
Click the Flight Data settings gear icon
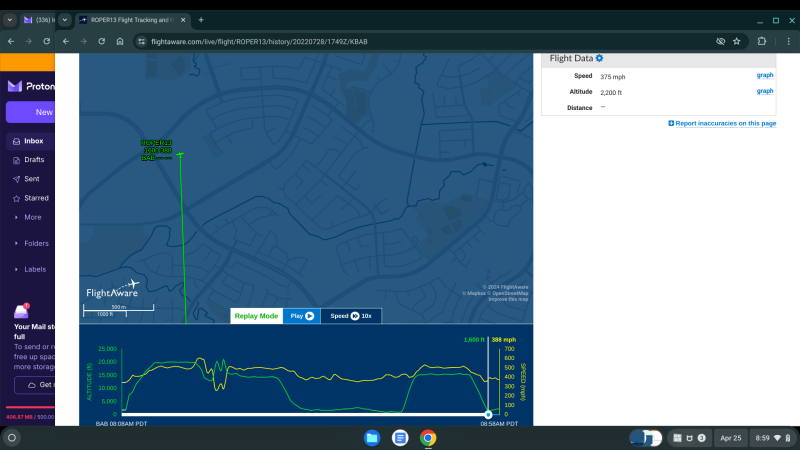tap(600, 59)
